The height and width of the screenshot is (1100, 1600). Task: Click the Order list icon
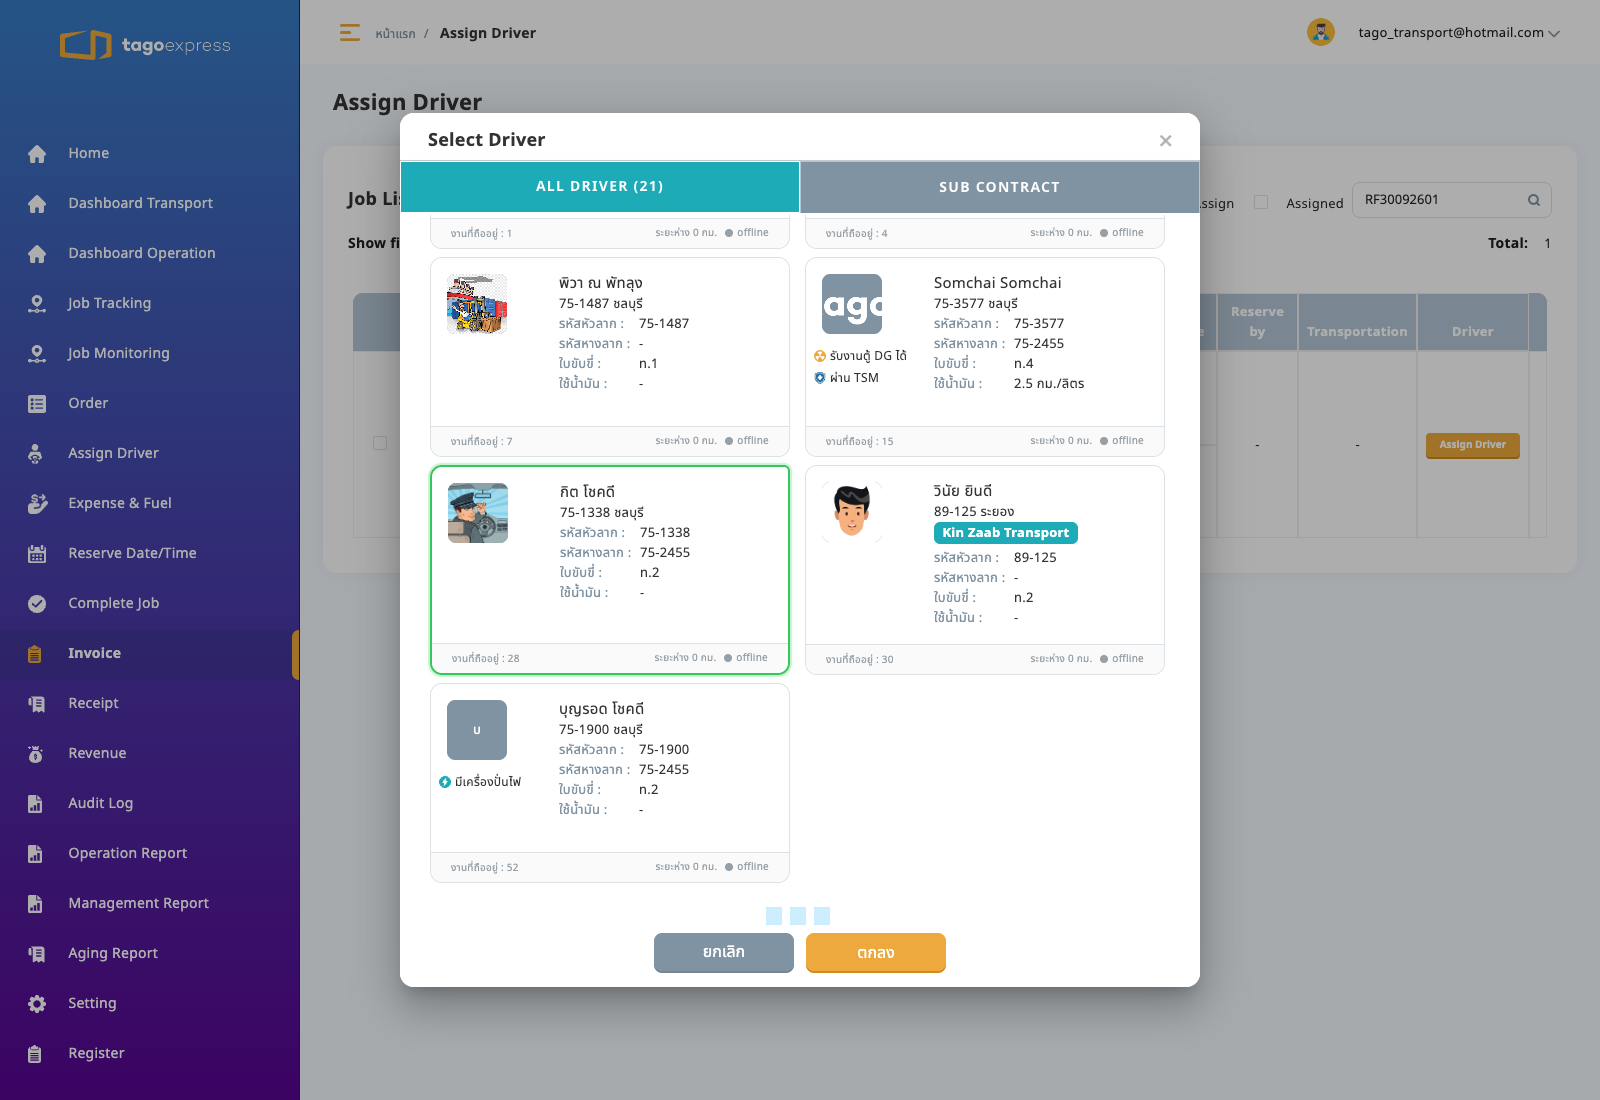(37, 404)
